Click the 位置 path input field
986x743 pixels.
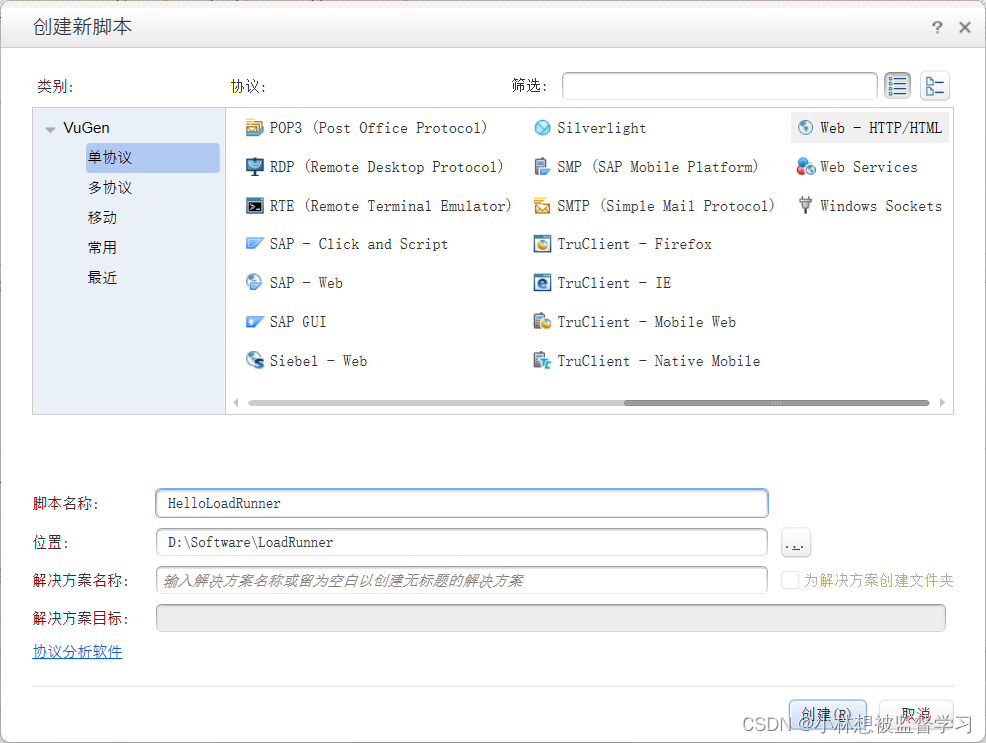pos(462,542)
